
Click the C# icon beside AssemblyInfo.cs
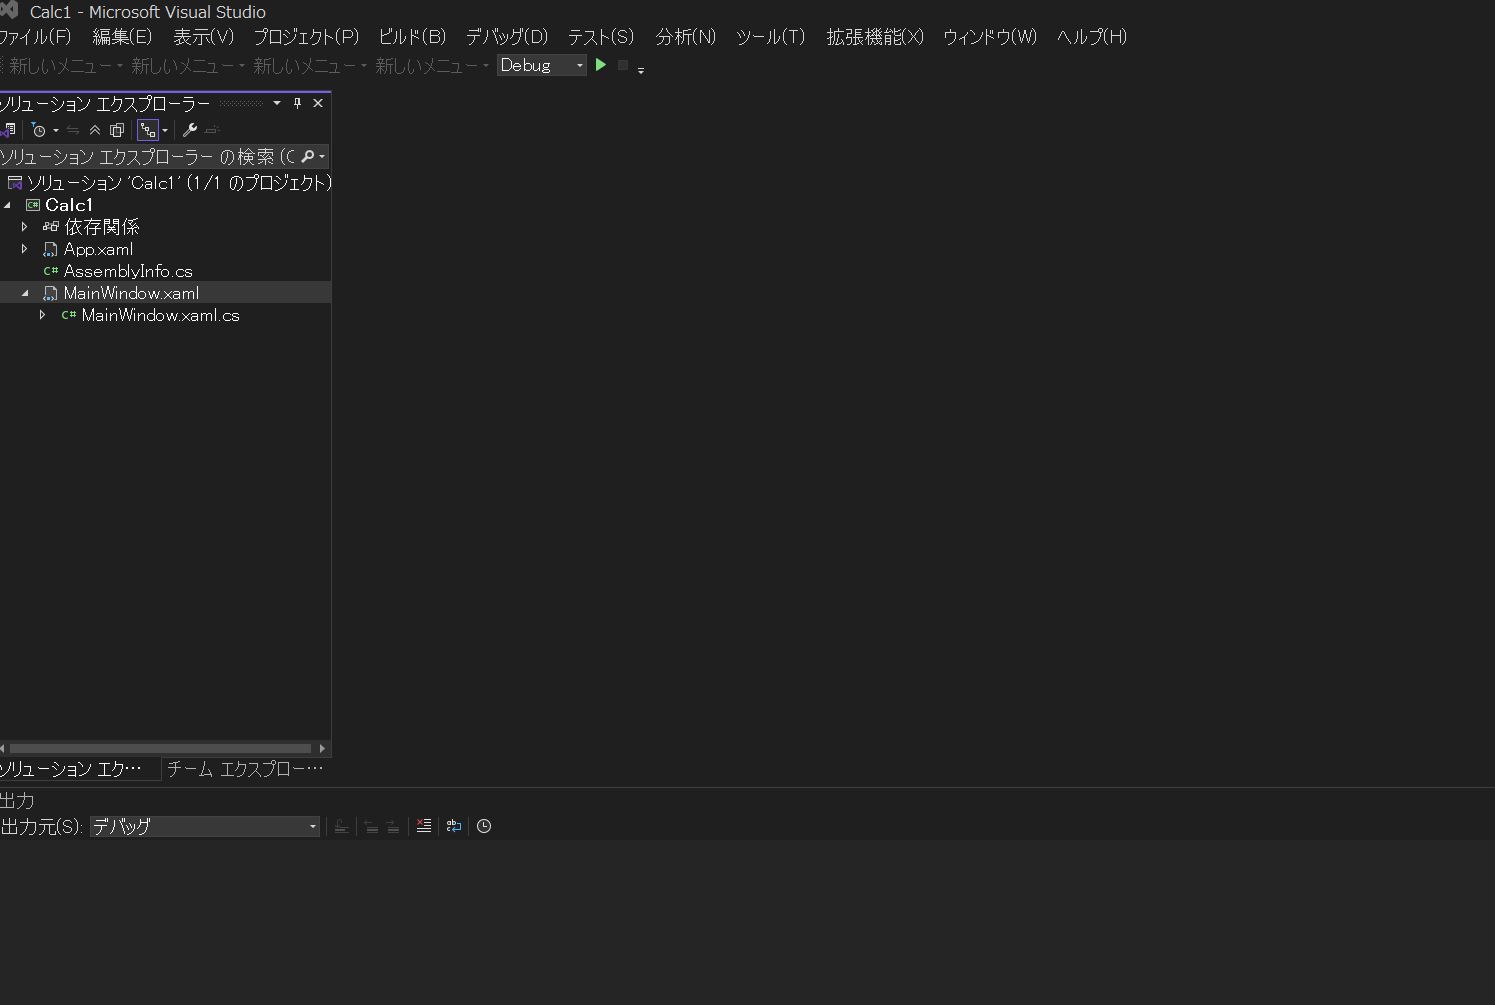(51, 271)
